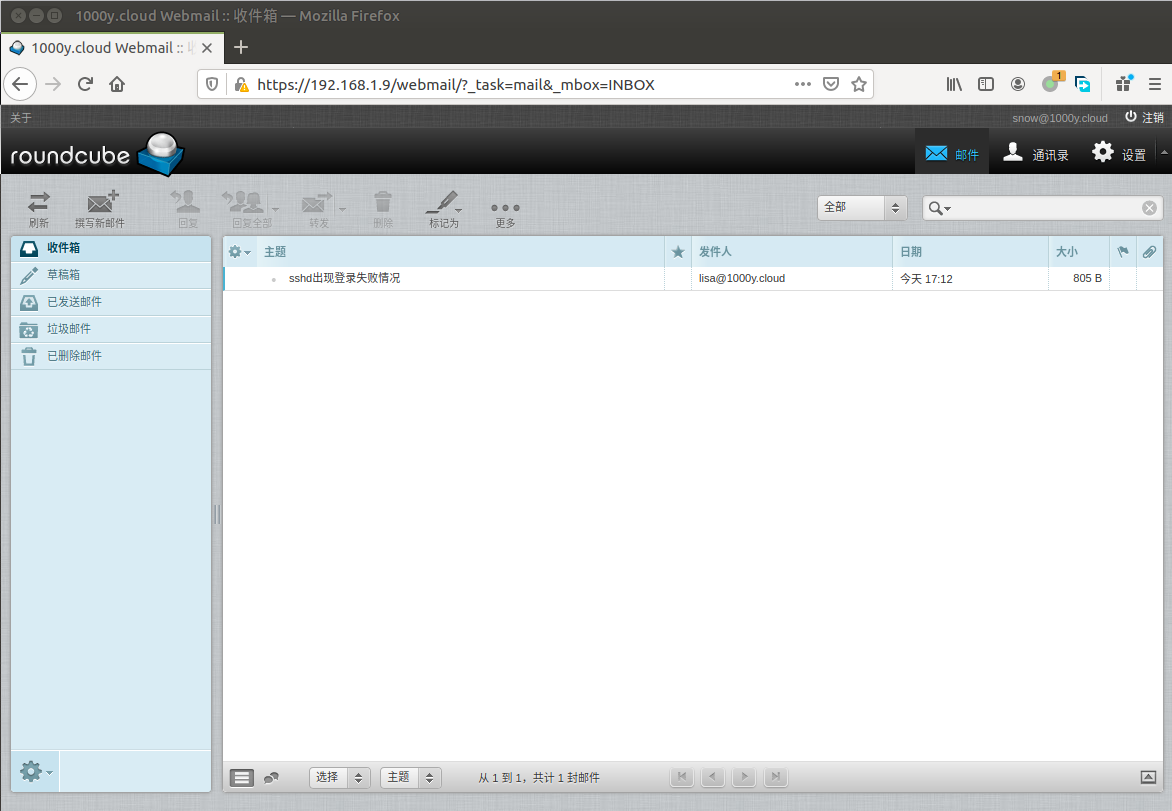Open the Settings page
The width and height of the screenshot is (1172, 811).
pos(1119,154)
